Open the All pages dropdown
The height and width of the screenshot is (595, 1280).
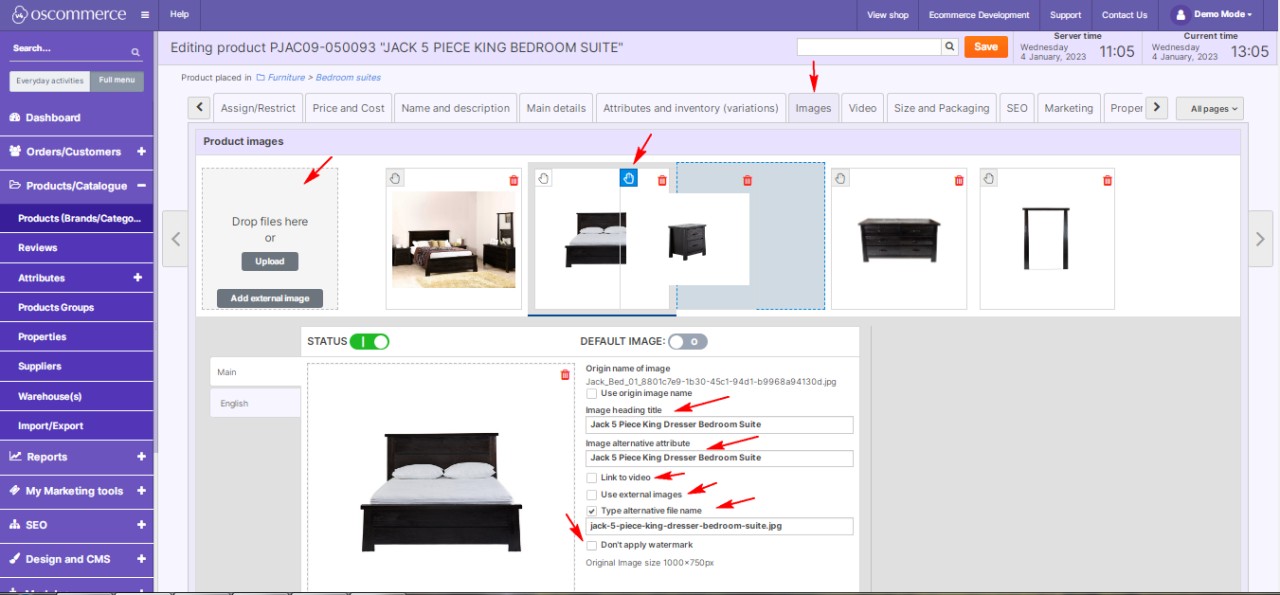tap(1210, 108)
